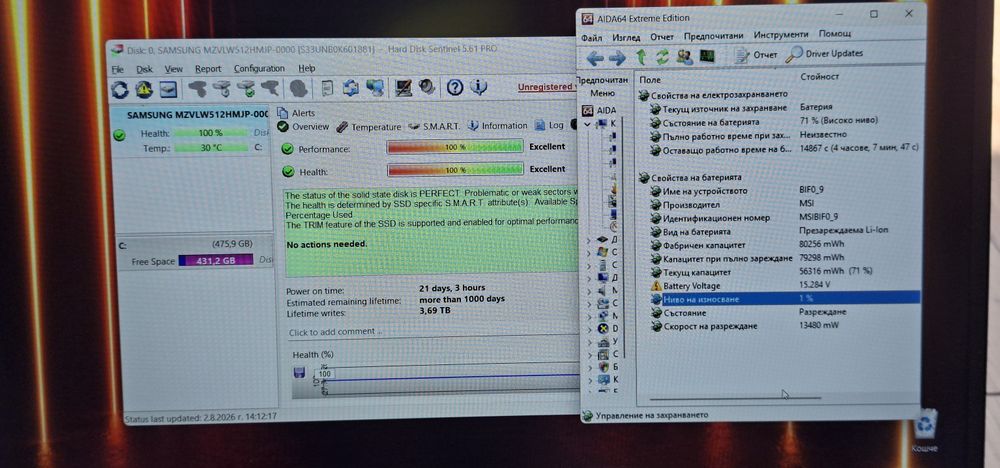Click Стойност column header in AIDA64
The image size is (1000, 468).
[x=820, y=77]
